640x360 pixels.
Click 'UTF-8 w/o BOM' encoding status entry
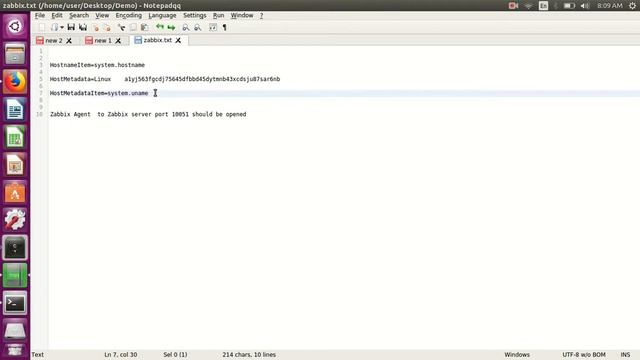[x=584, y=355]
